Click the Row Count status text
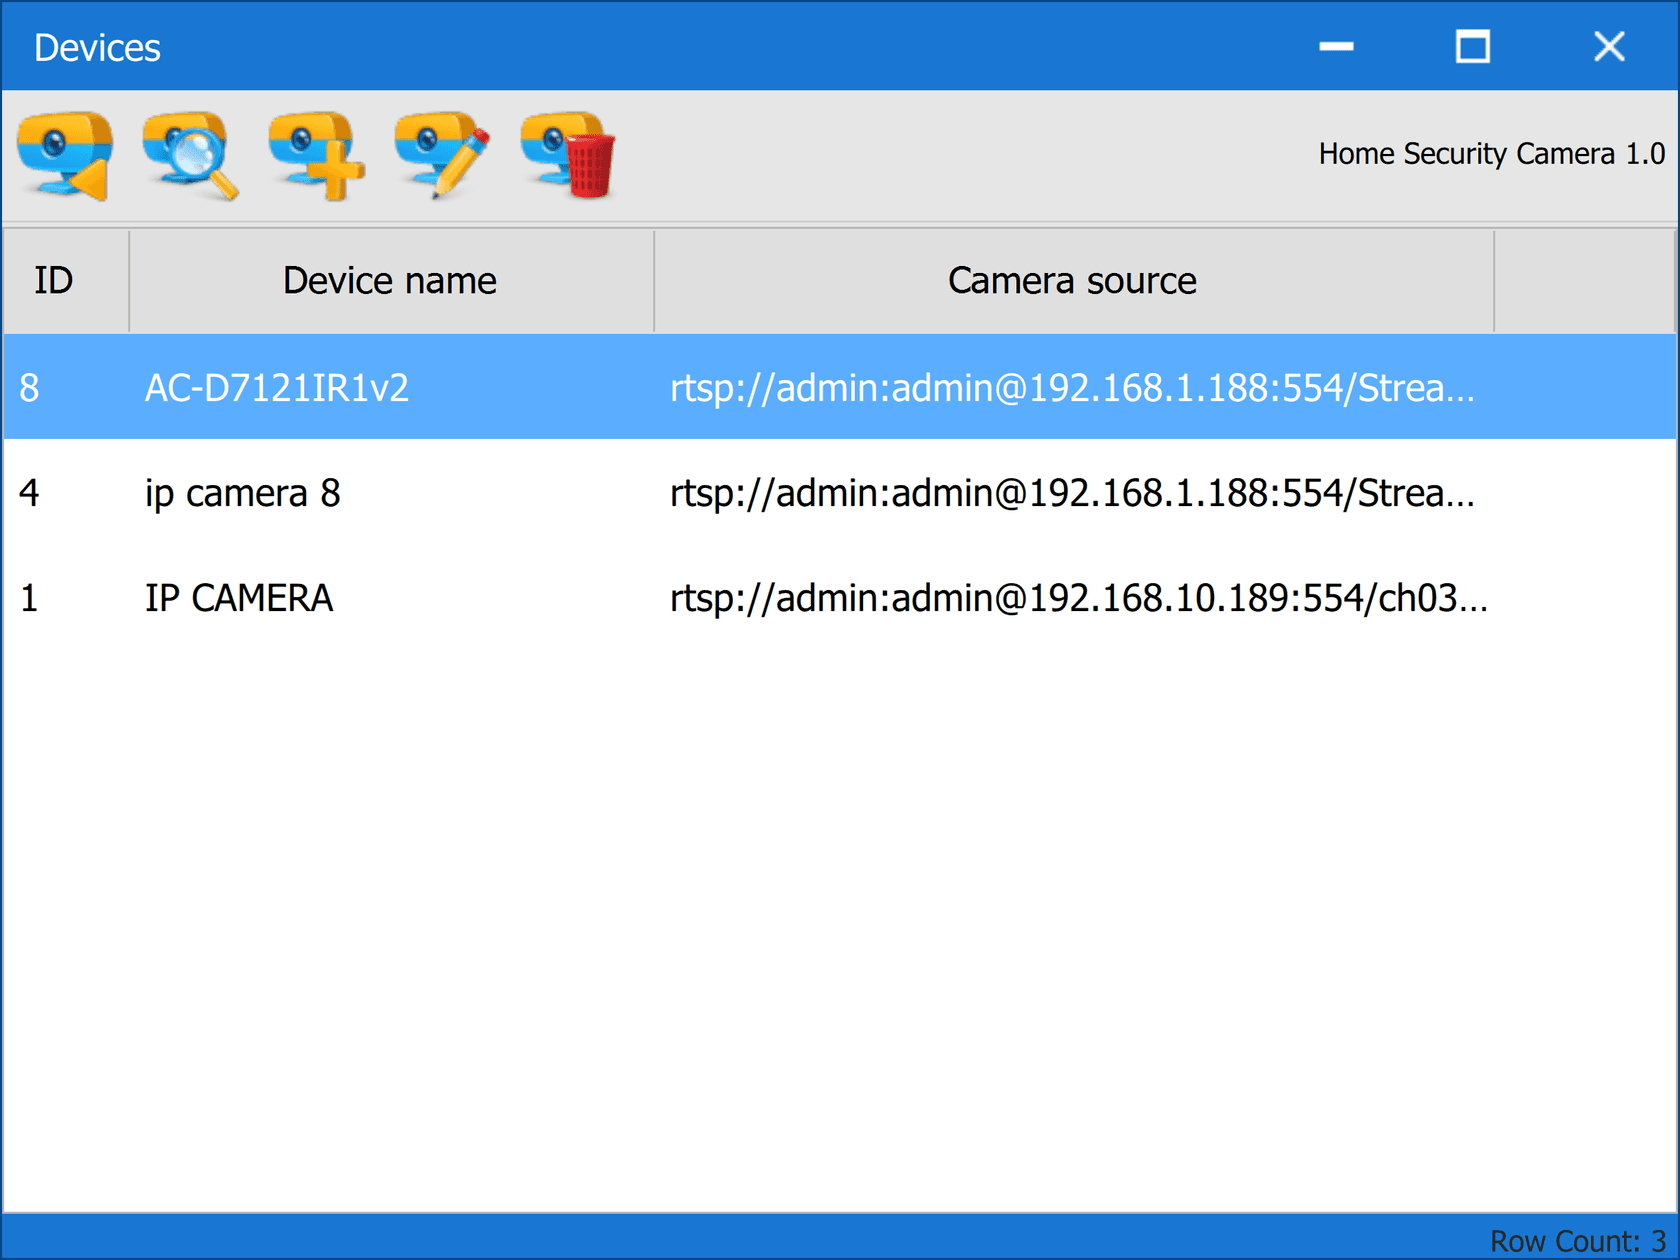The height and width of the screenshot is (1260, 1680). [x=1577, y=1241]
